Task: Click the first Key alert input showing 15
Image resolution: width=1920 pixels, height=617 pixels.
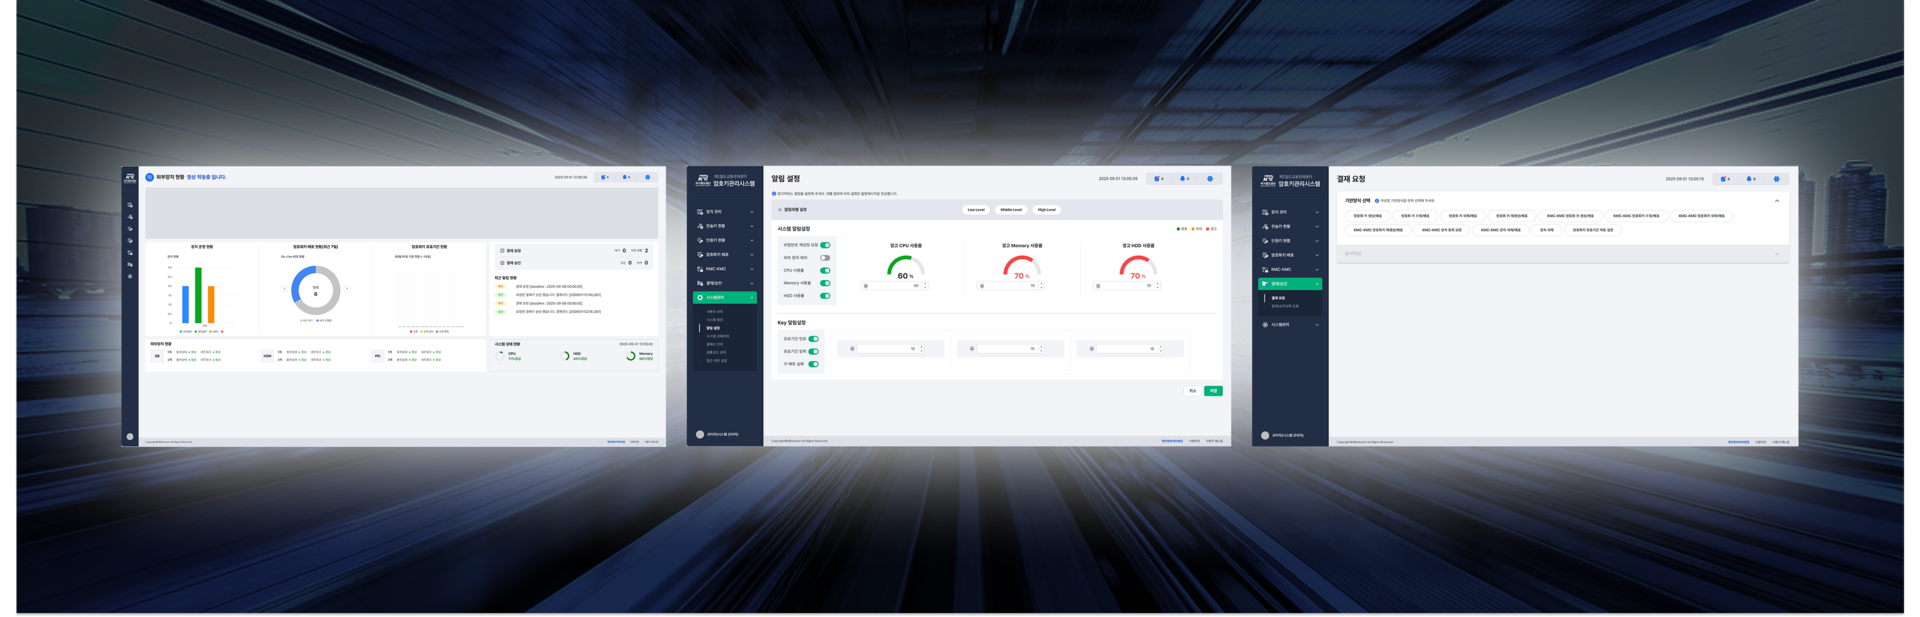Action: pos(891,349)
